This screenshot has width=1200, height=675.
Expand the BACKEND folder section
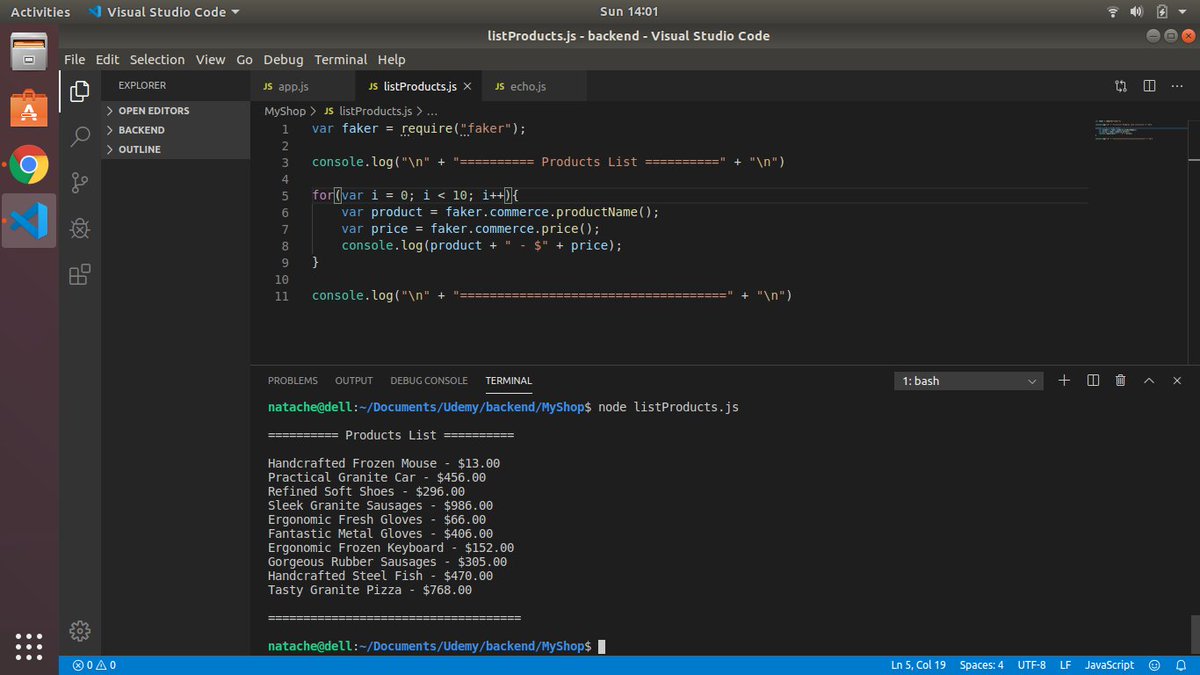point(175,130)
